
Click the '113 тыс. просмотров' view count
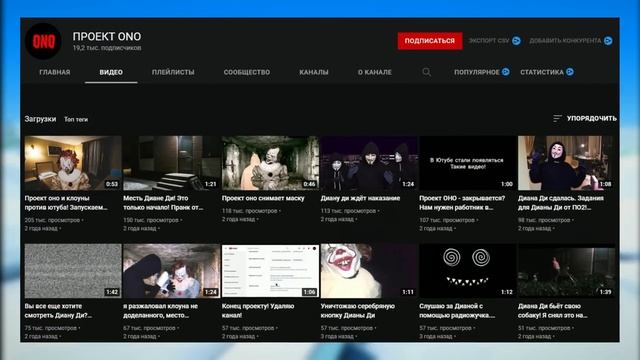[349, 211]
